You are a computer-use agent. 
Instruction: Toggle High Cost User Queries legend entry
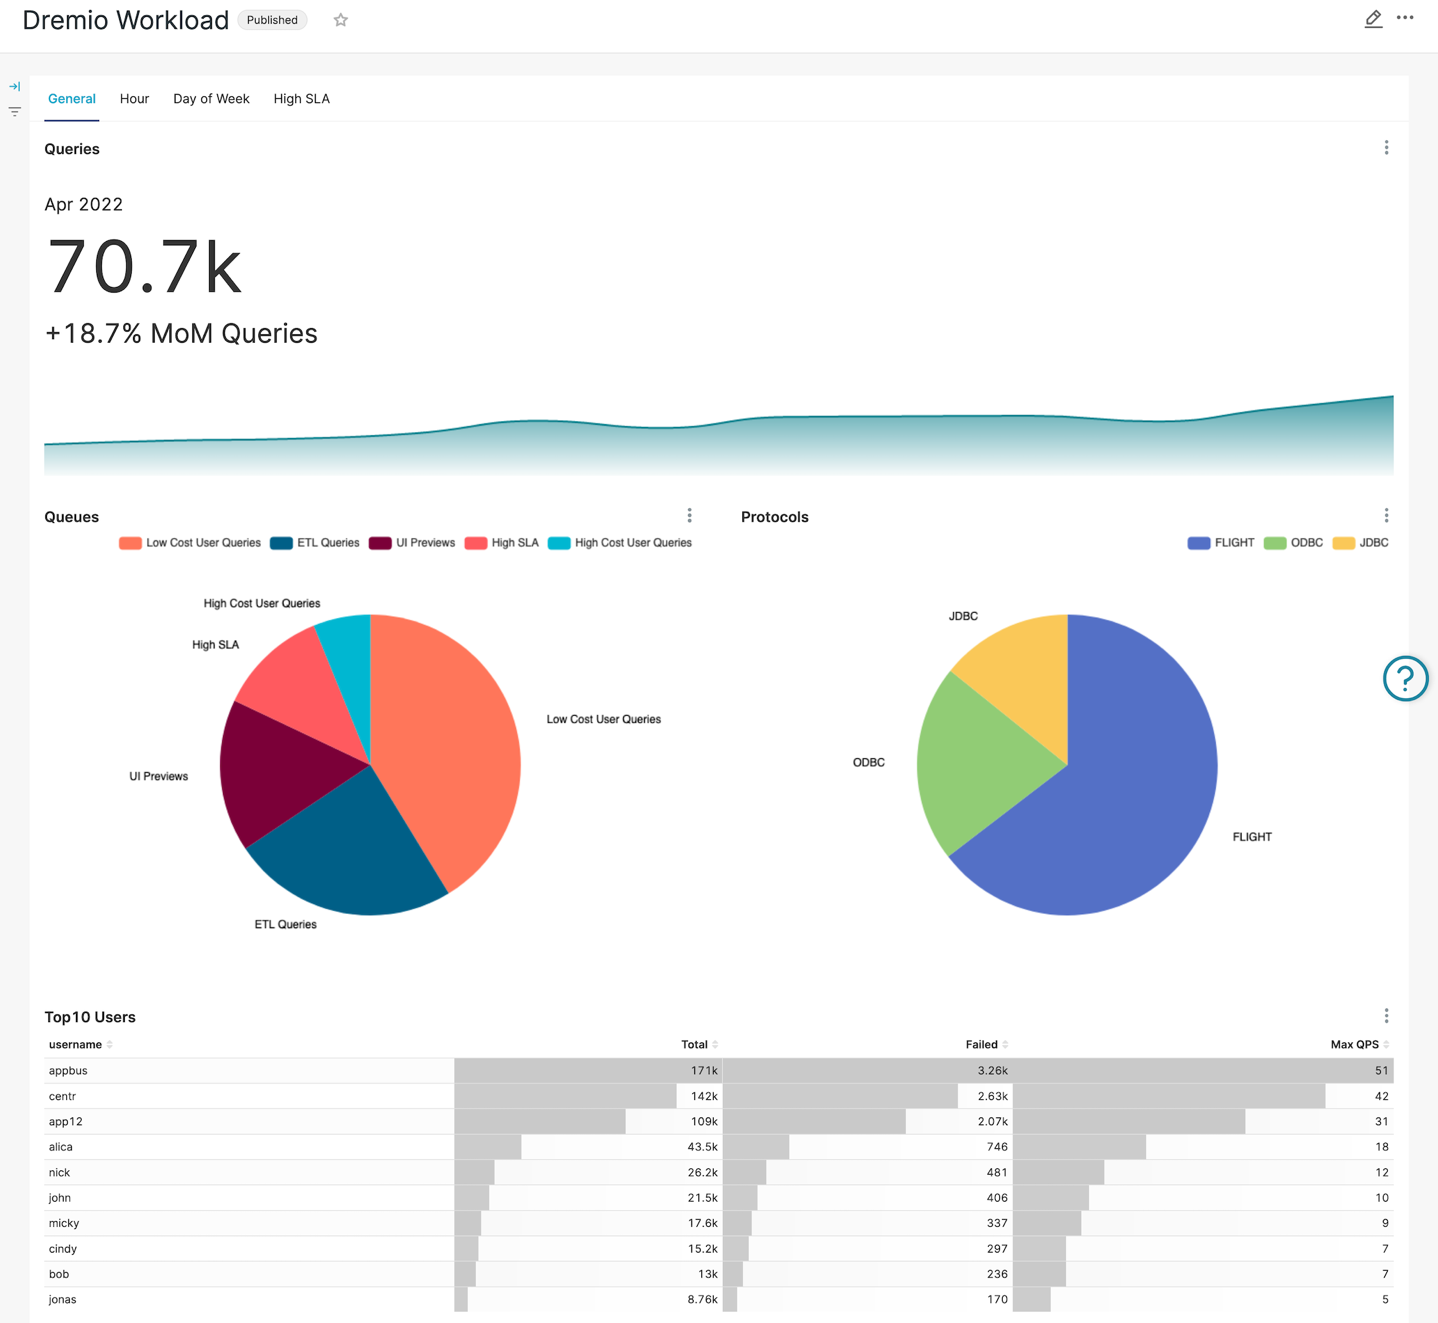(x=620, y=543)
